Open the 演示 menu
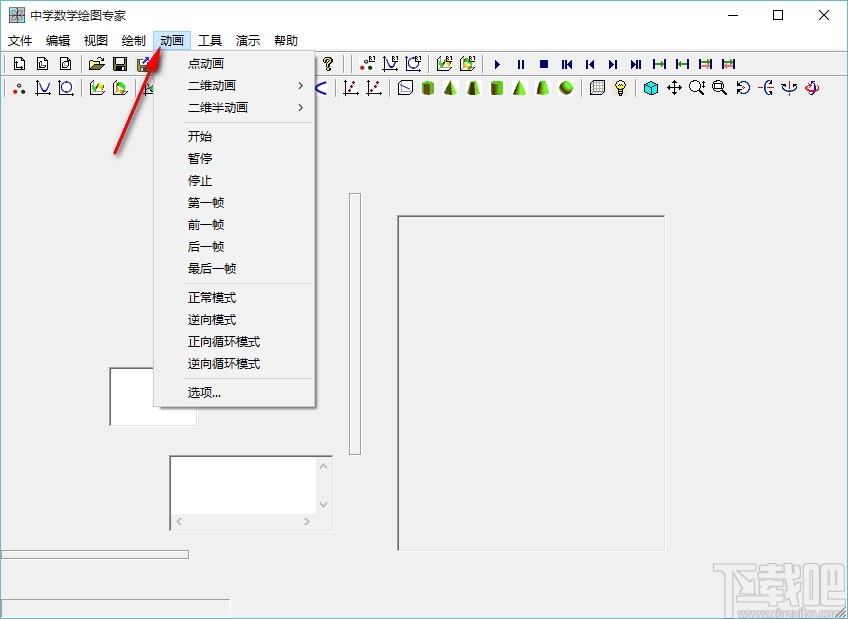 point(247,40)
